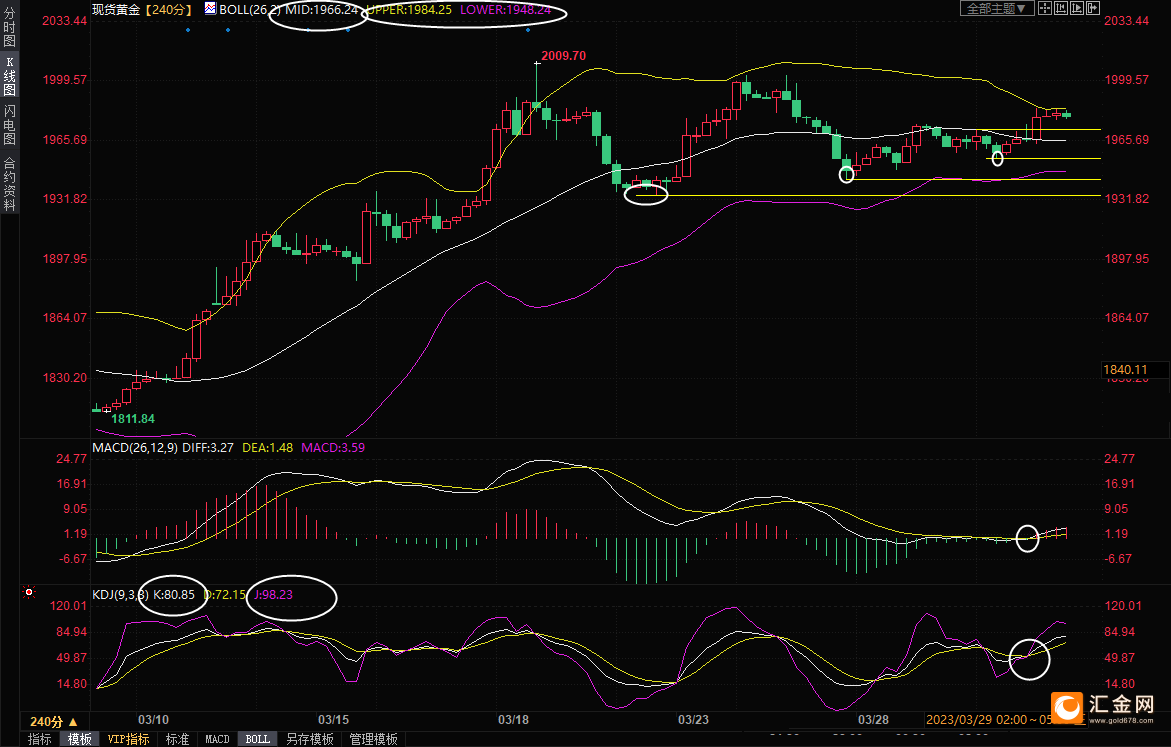Click the MACD(26,12,9) indicator label

(135, 447)
